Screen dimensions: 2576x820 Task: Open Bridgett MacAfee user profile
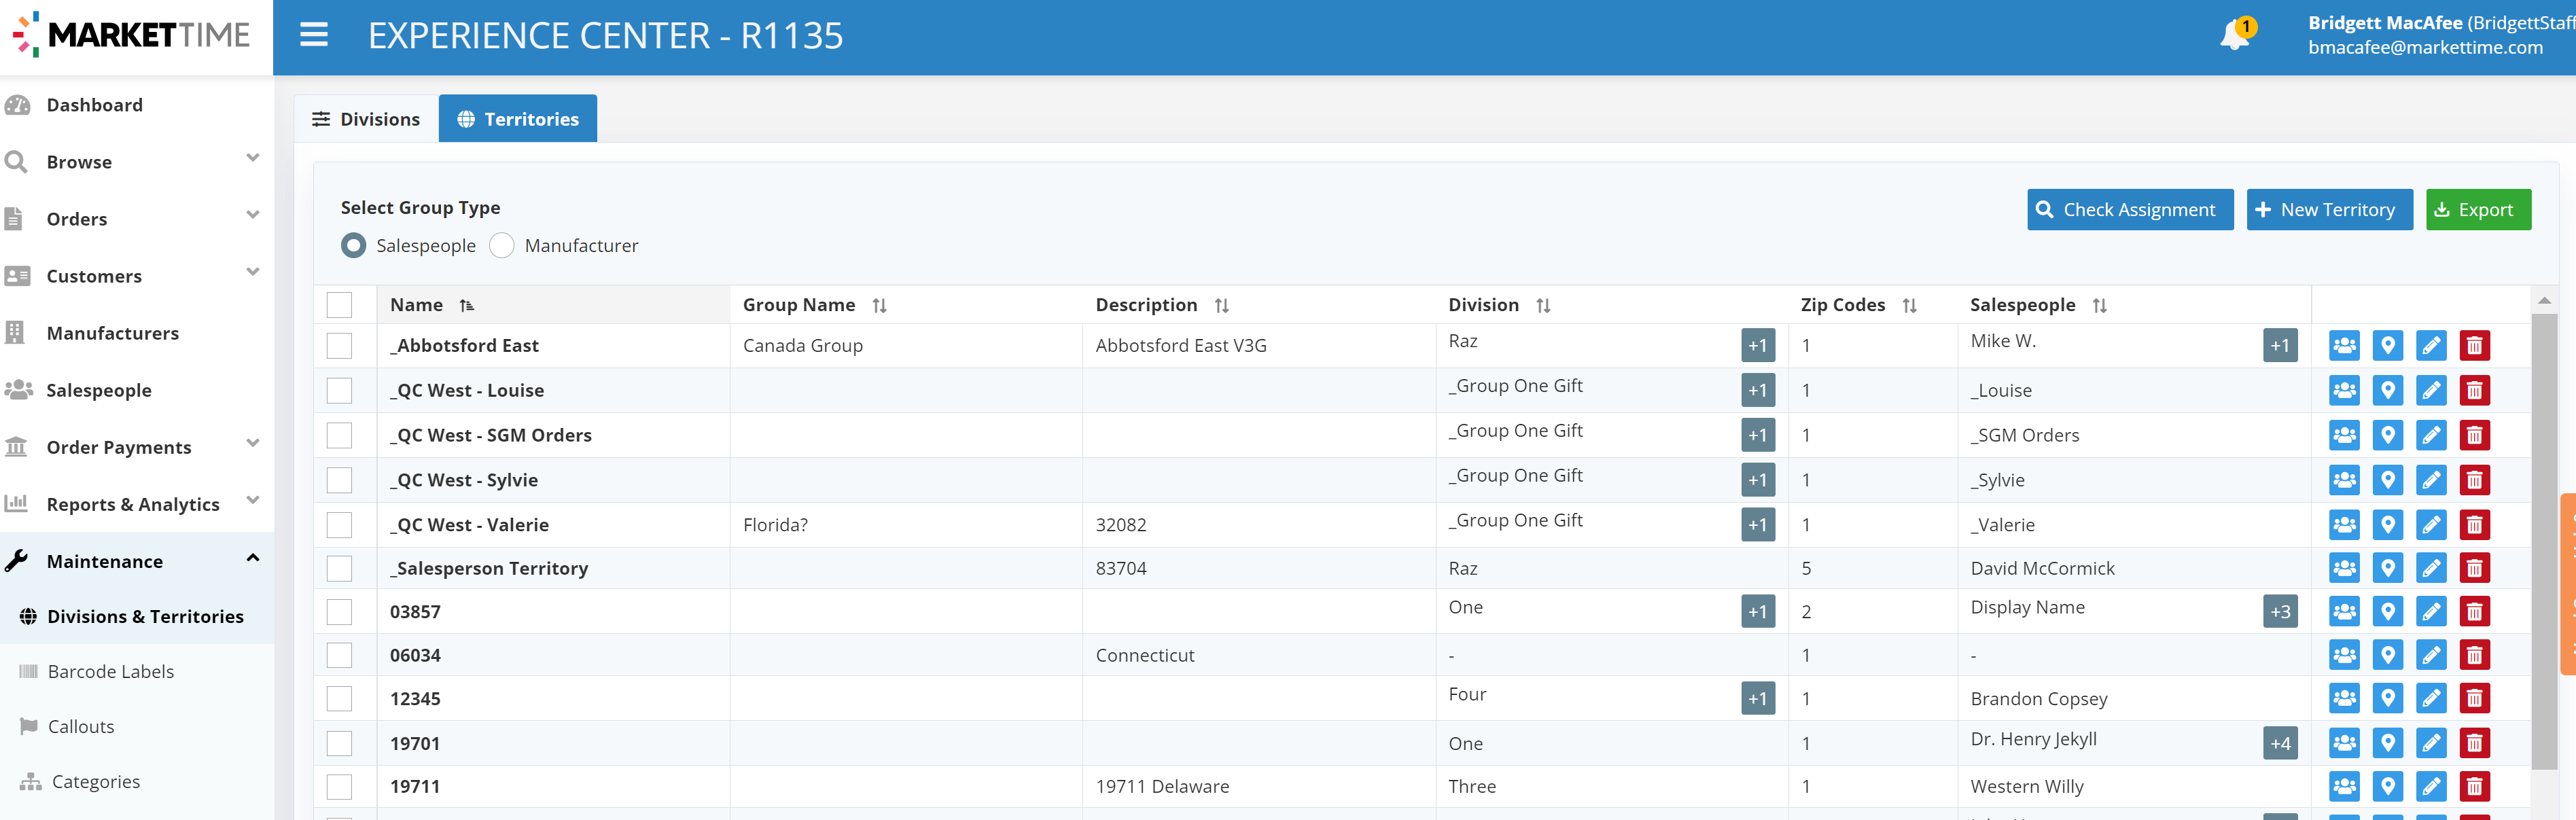click(x=2440, y=35)
